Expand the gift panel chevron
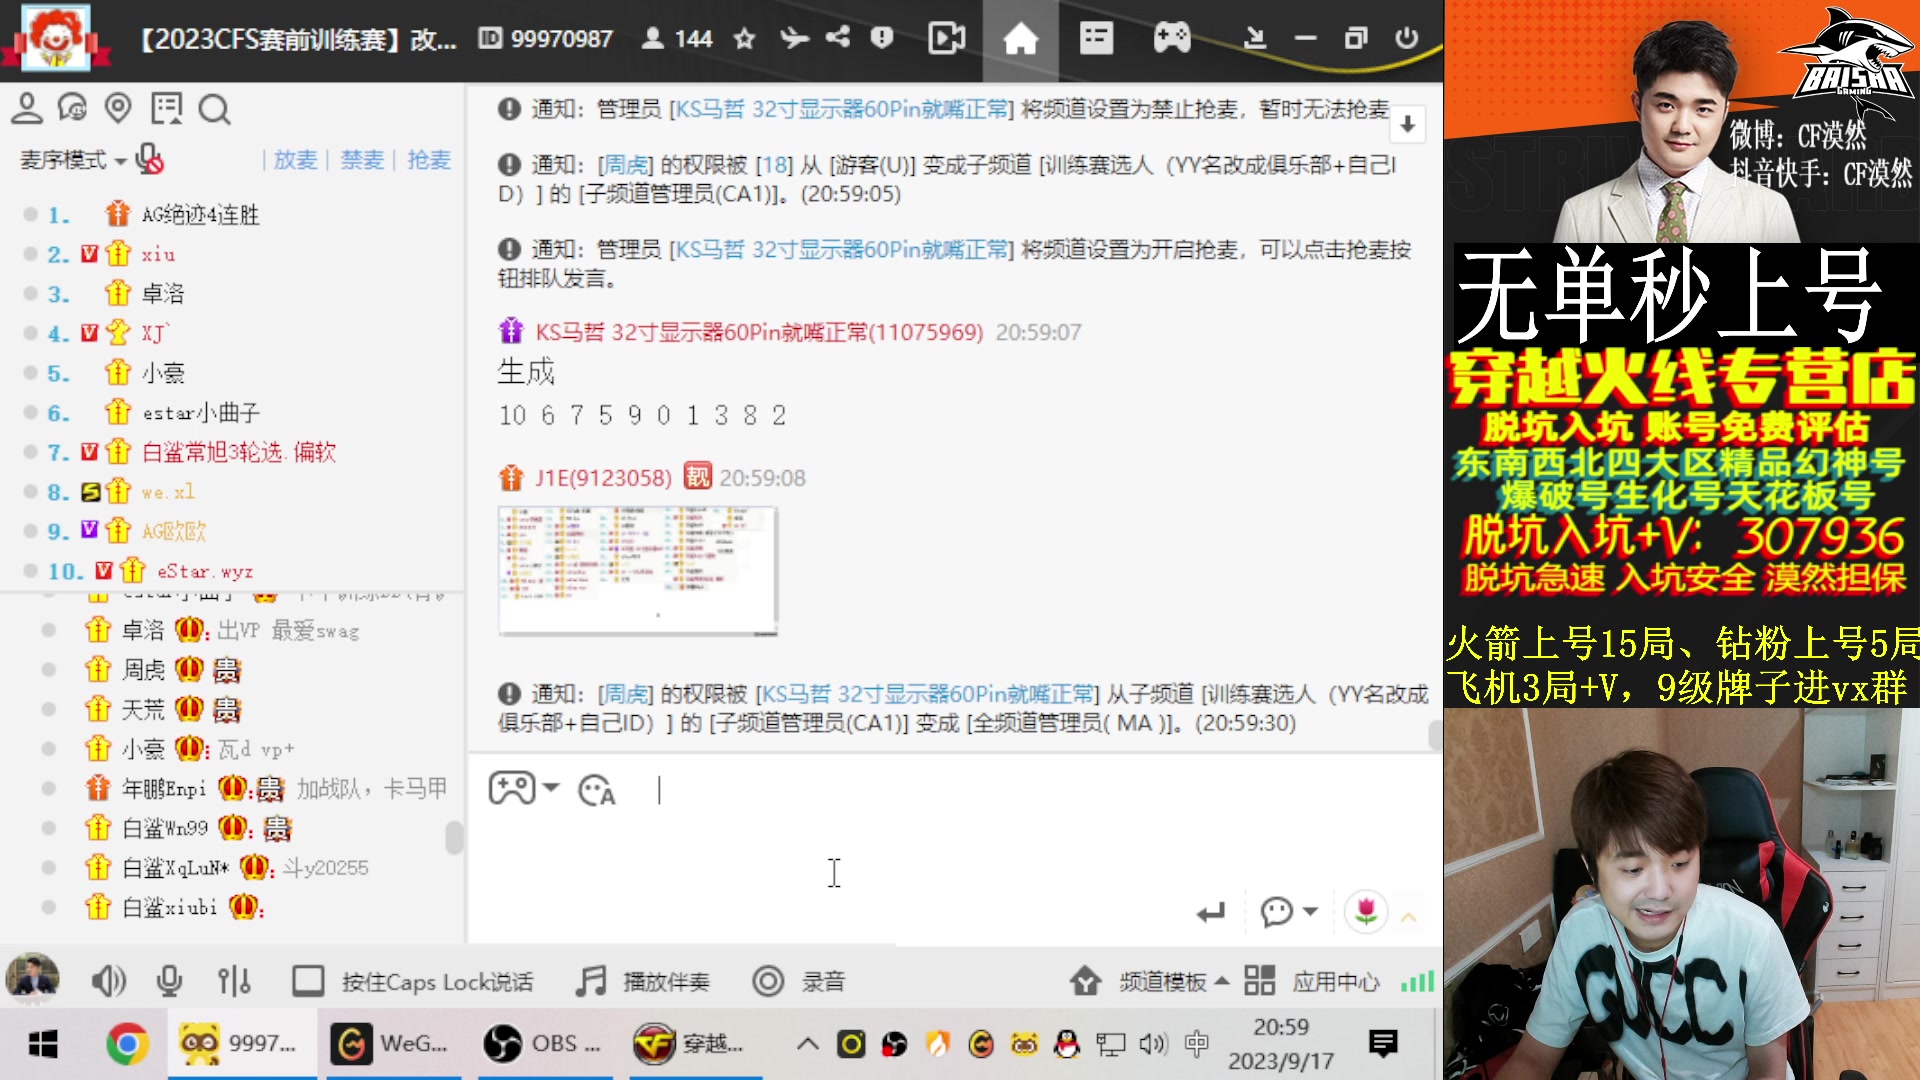Viewport: 1920px width, 1080px height. click(x=1409, y=915)
